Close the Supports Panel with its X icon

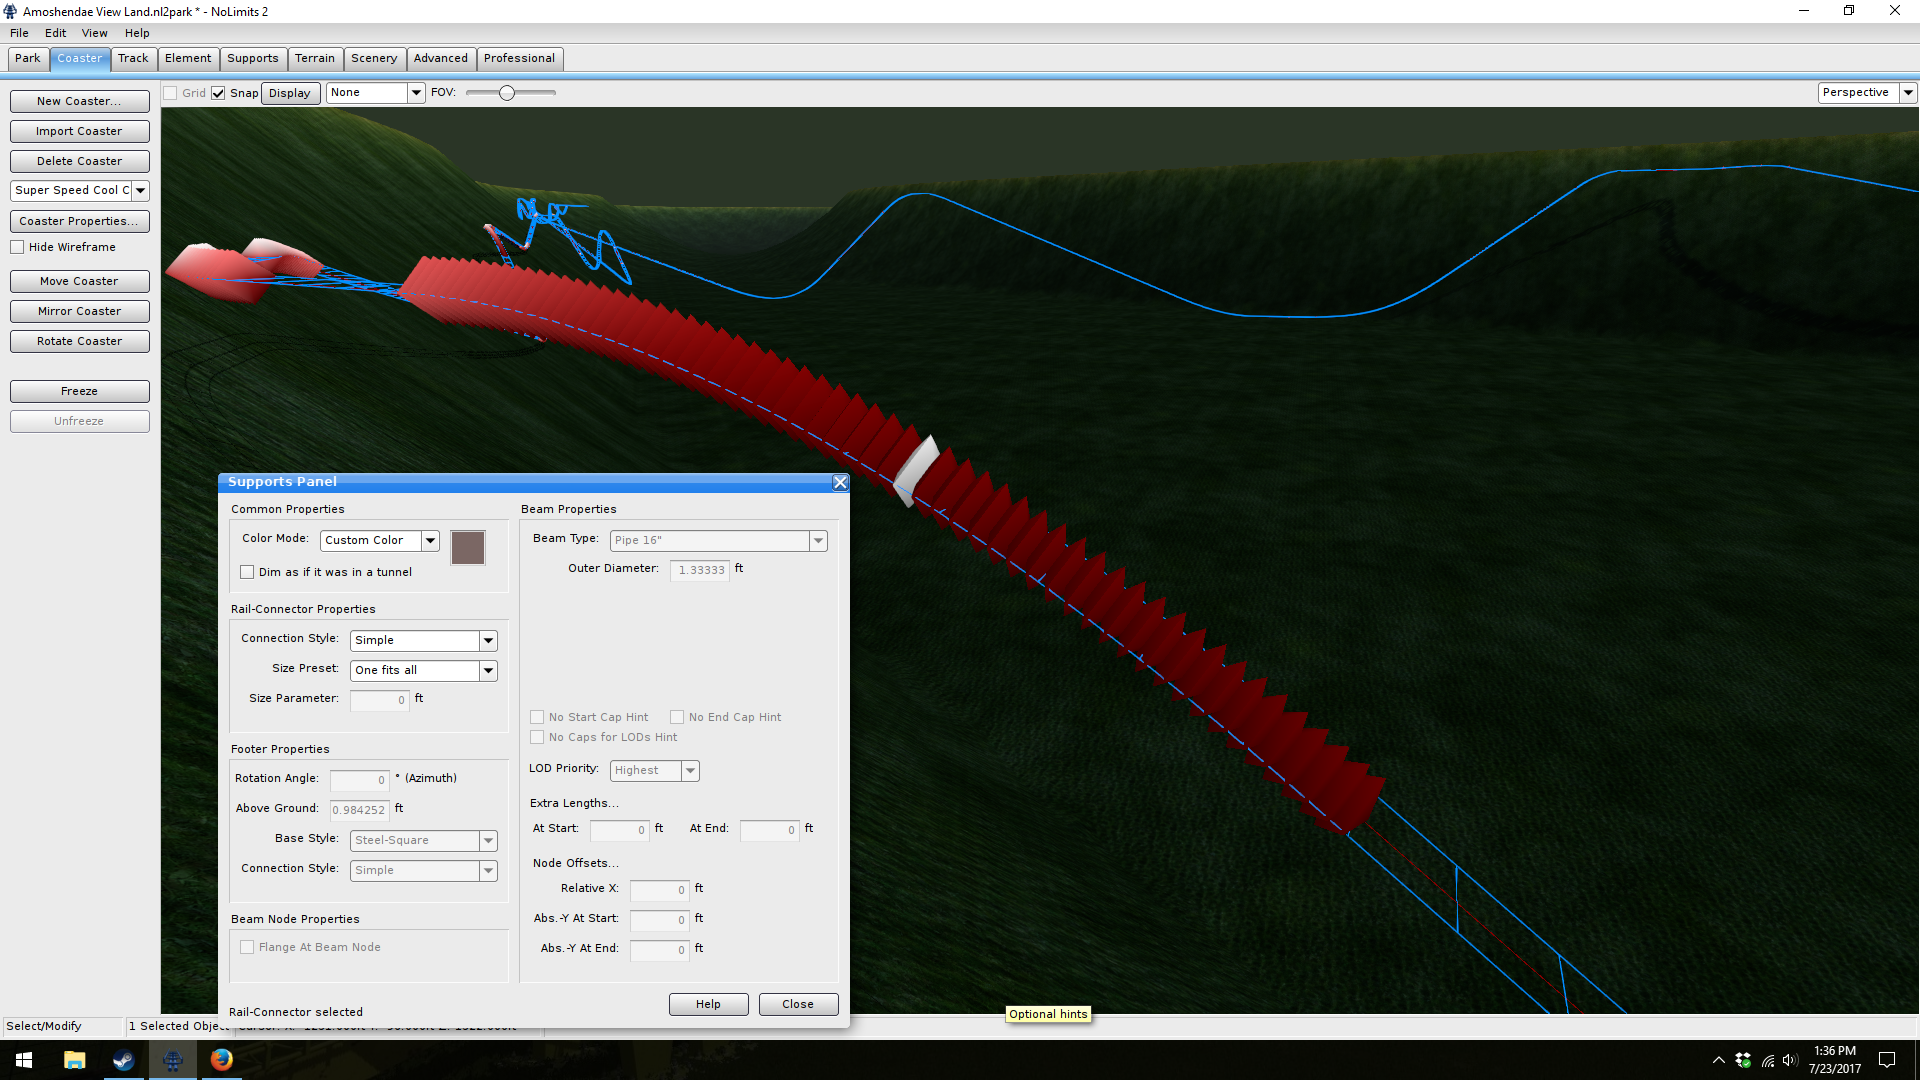pos(840,483)
